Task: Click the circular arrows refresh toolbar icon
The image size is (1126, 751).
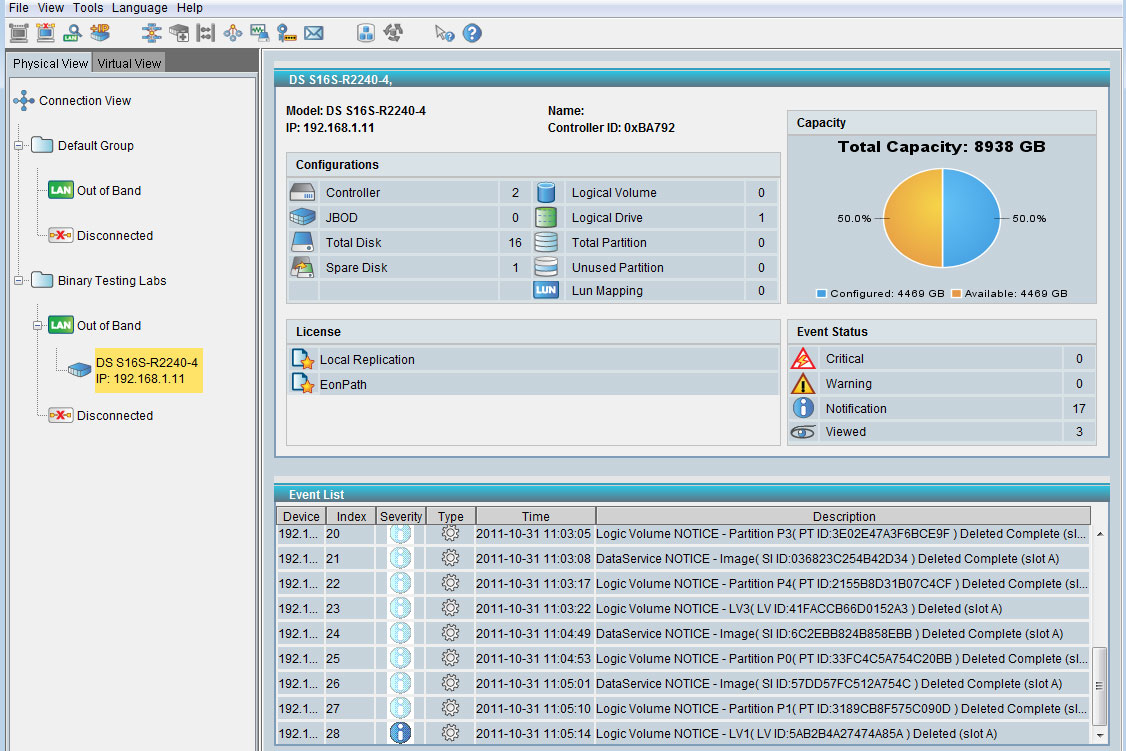Action: coord(393,33)
